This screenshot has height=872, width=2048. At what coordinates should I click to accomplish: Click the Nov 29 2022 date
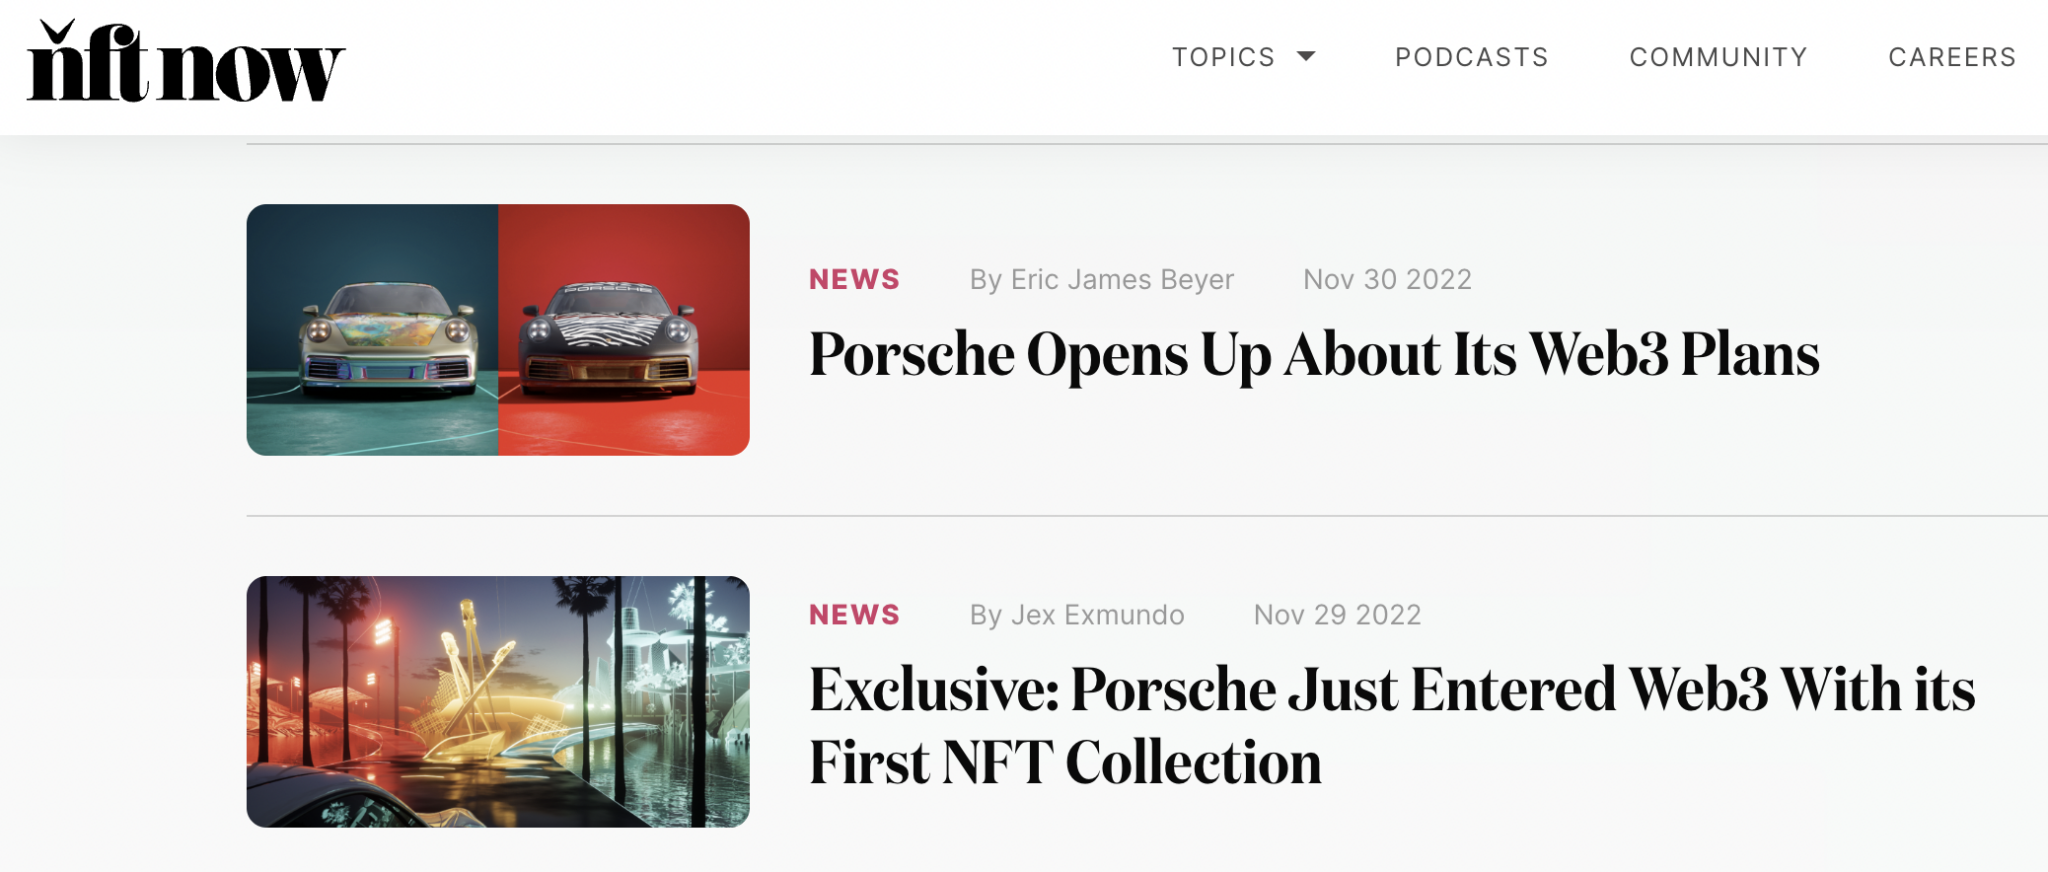pyautogui.click(x=1337, y=615)
